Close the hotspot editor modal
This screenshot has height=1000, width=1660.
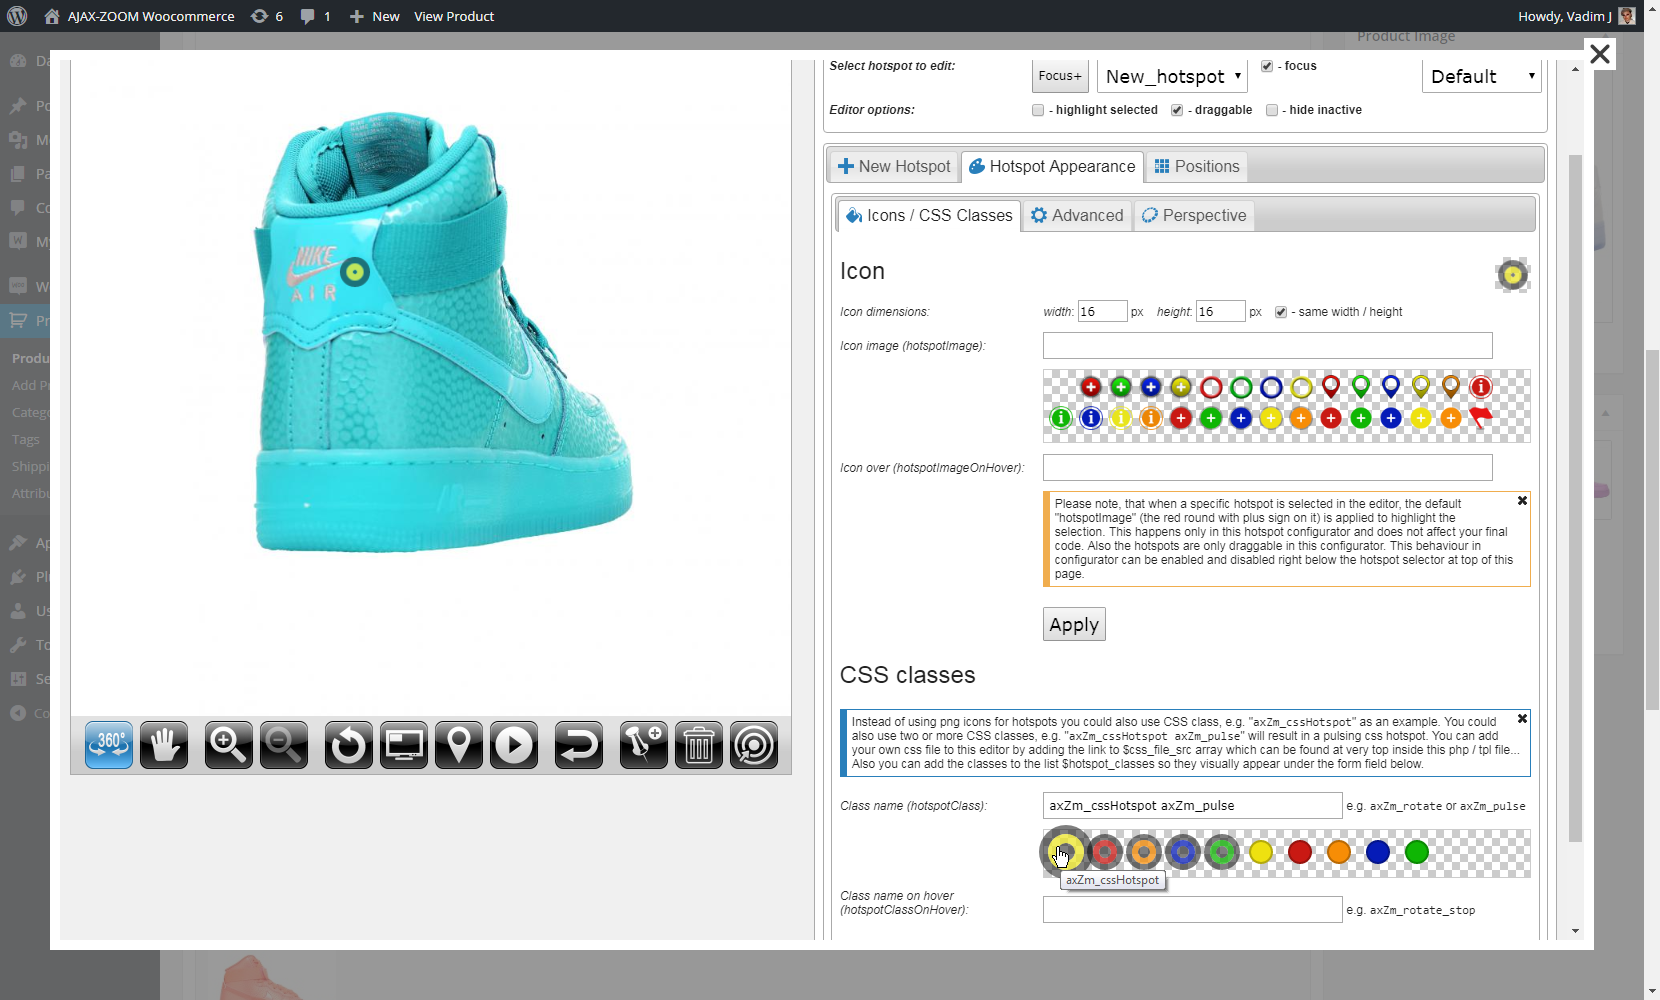(1600, 54)
